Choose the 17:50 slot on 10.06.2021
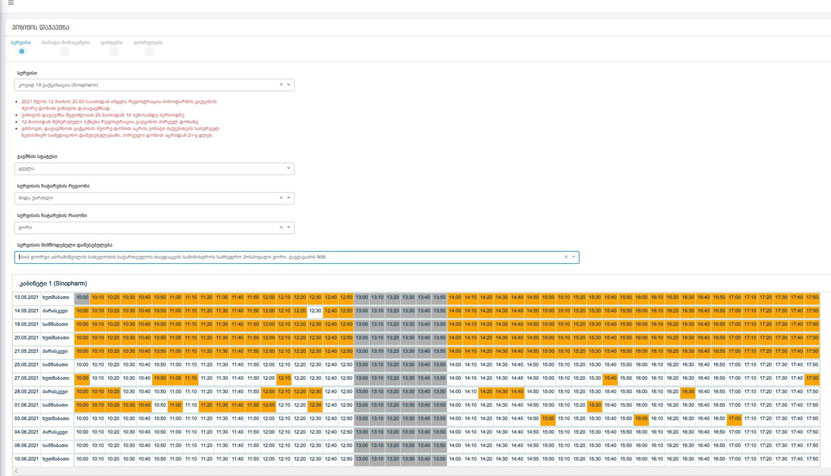The image size is (831, 476). 812,459
